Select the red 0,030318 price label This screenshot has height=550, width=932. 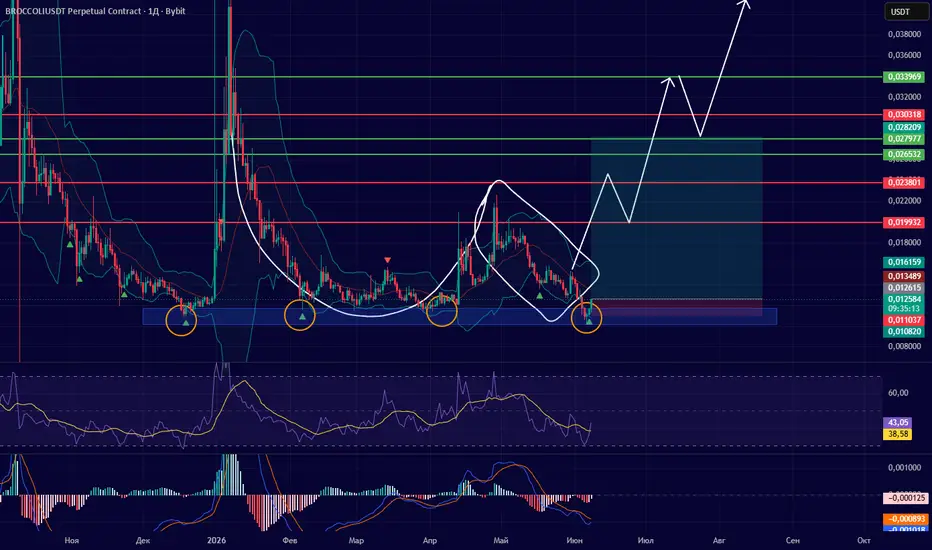[x=904, y=114]
